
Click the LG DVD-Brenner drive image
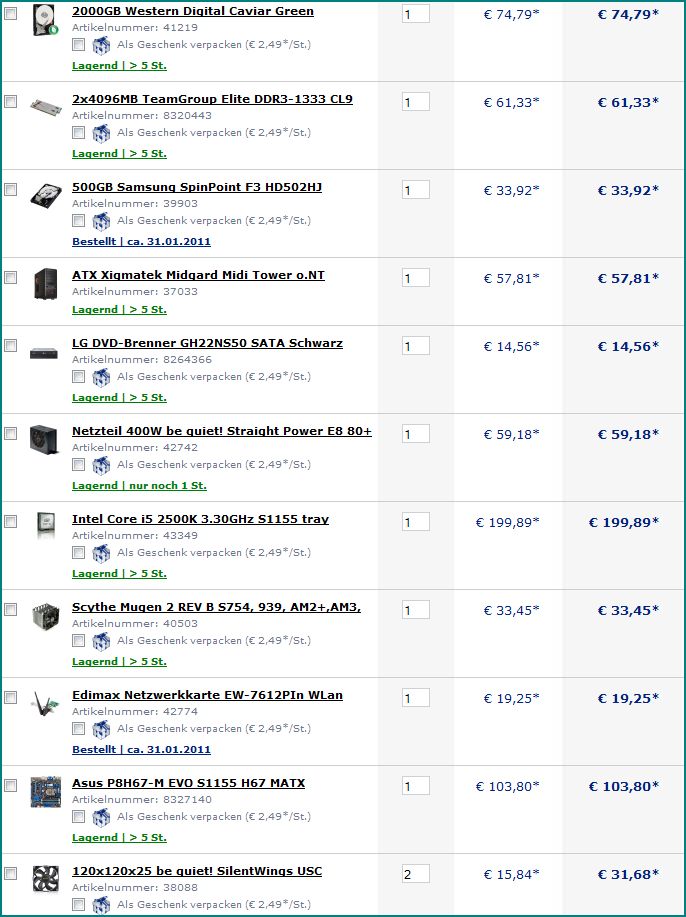point(46,351)
